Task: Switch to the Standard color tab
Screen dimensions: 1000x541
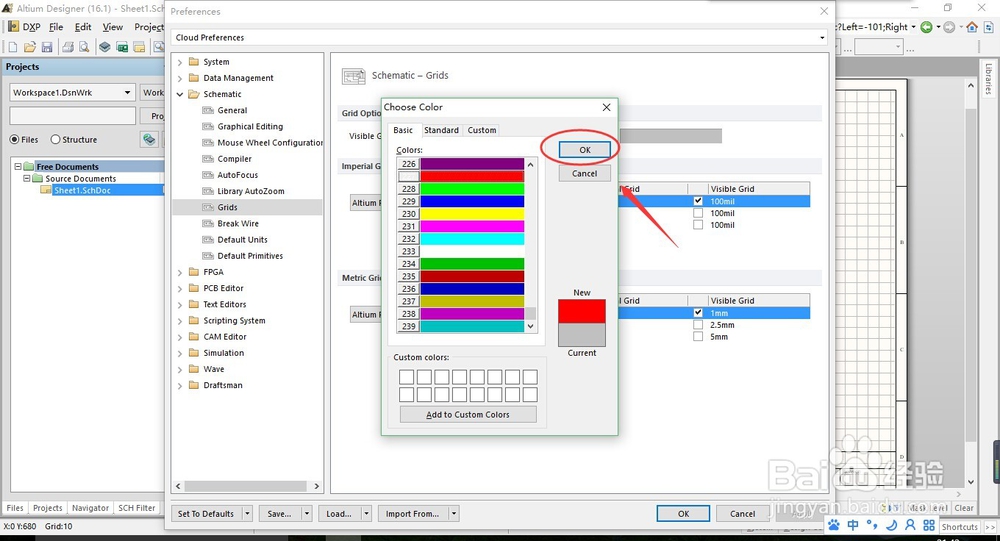Action: [441, 130]
